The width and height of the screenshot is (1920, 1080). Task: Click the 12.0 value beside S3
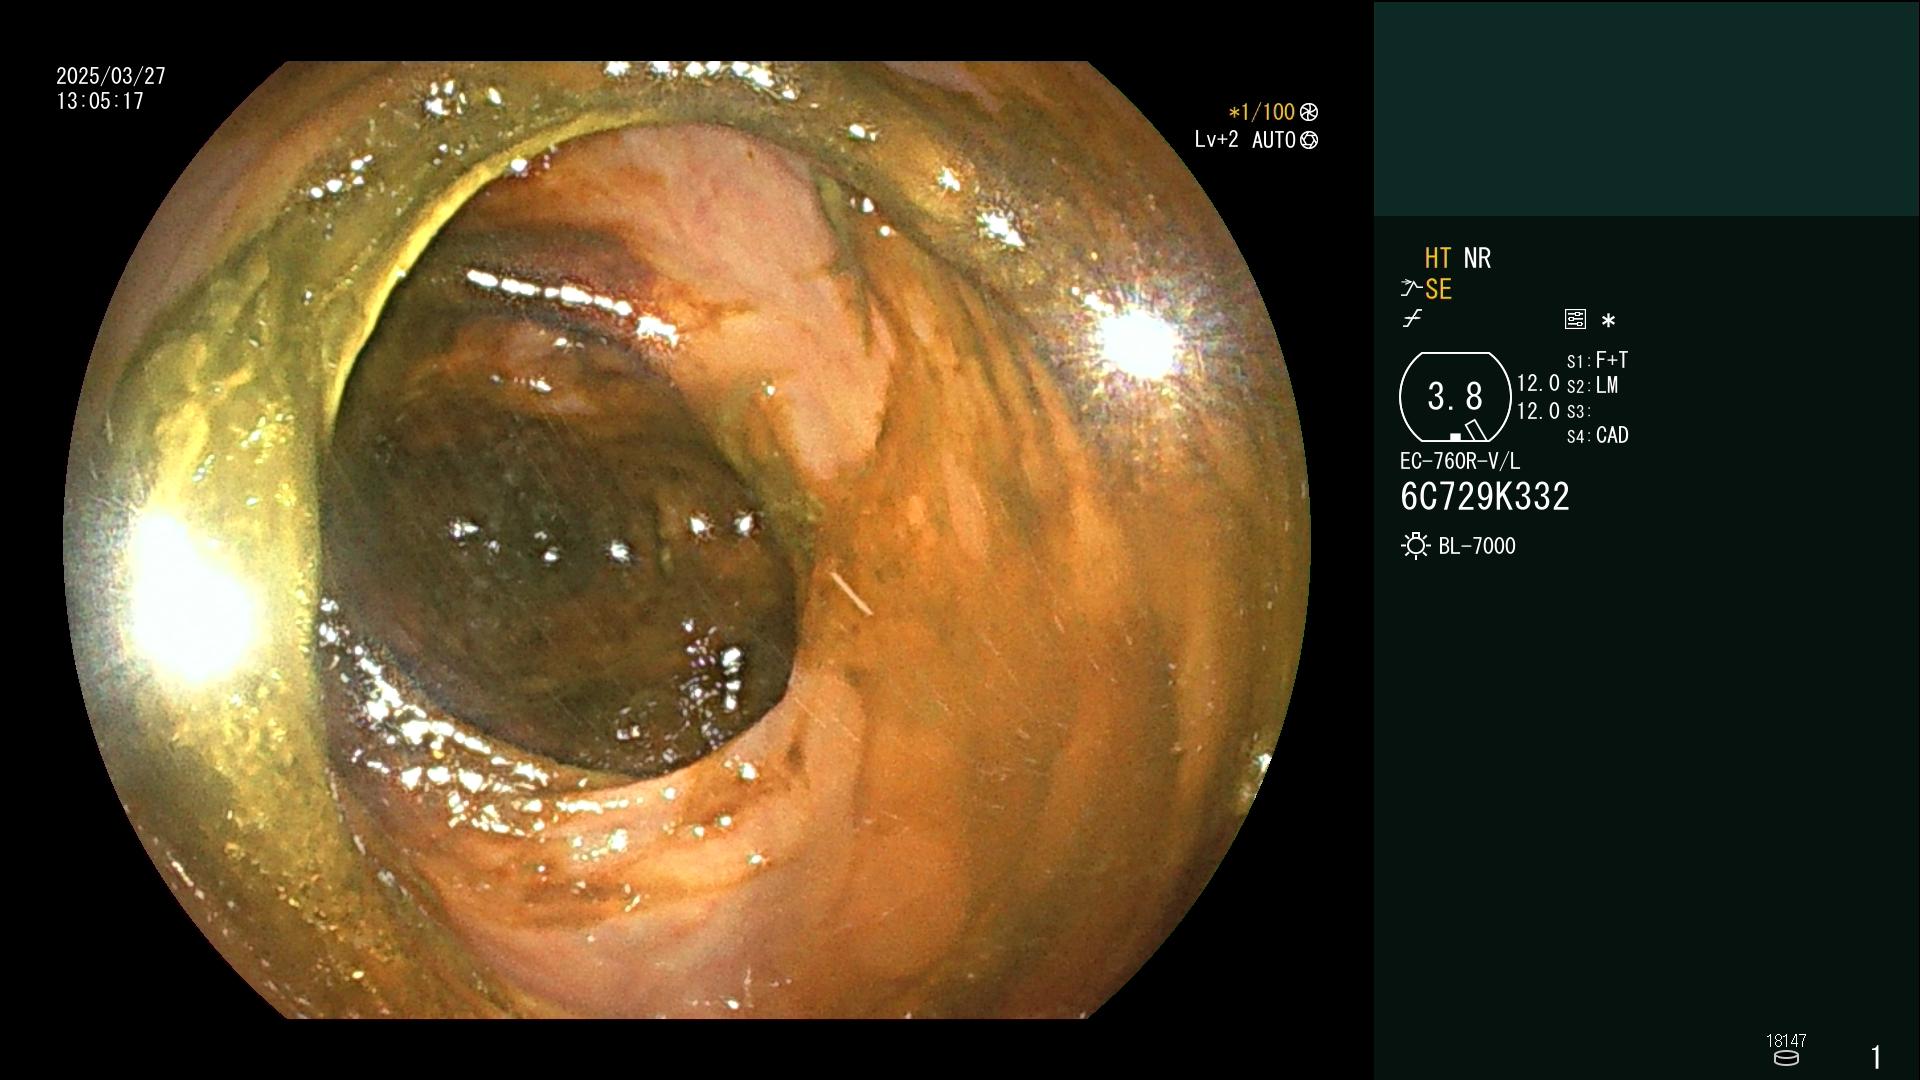click(x=1538, y=411)
